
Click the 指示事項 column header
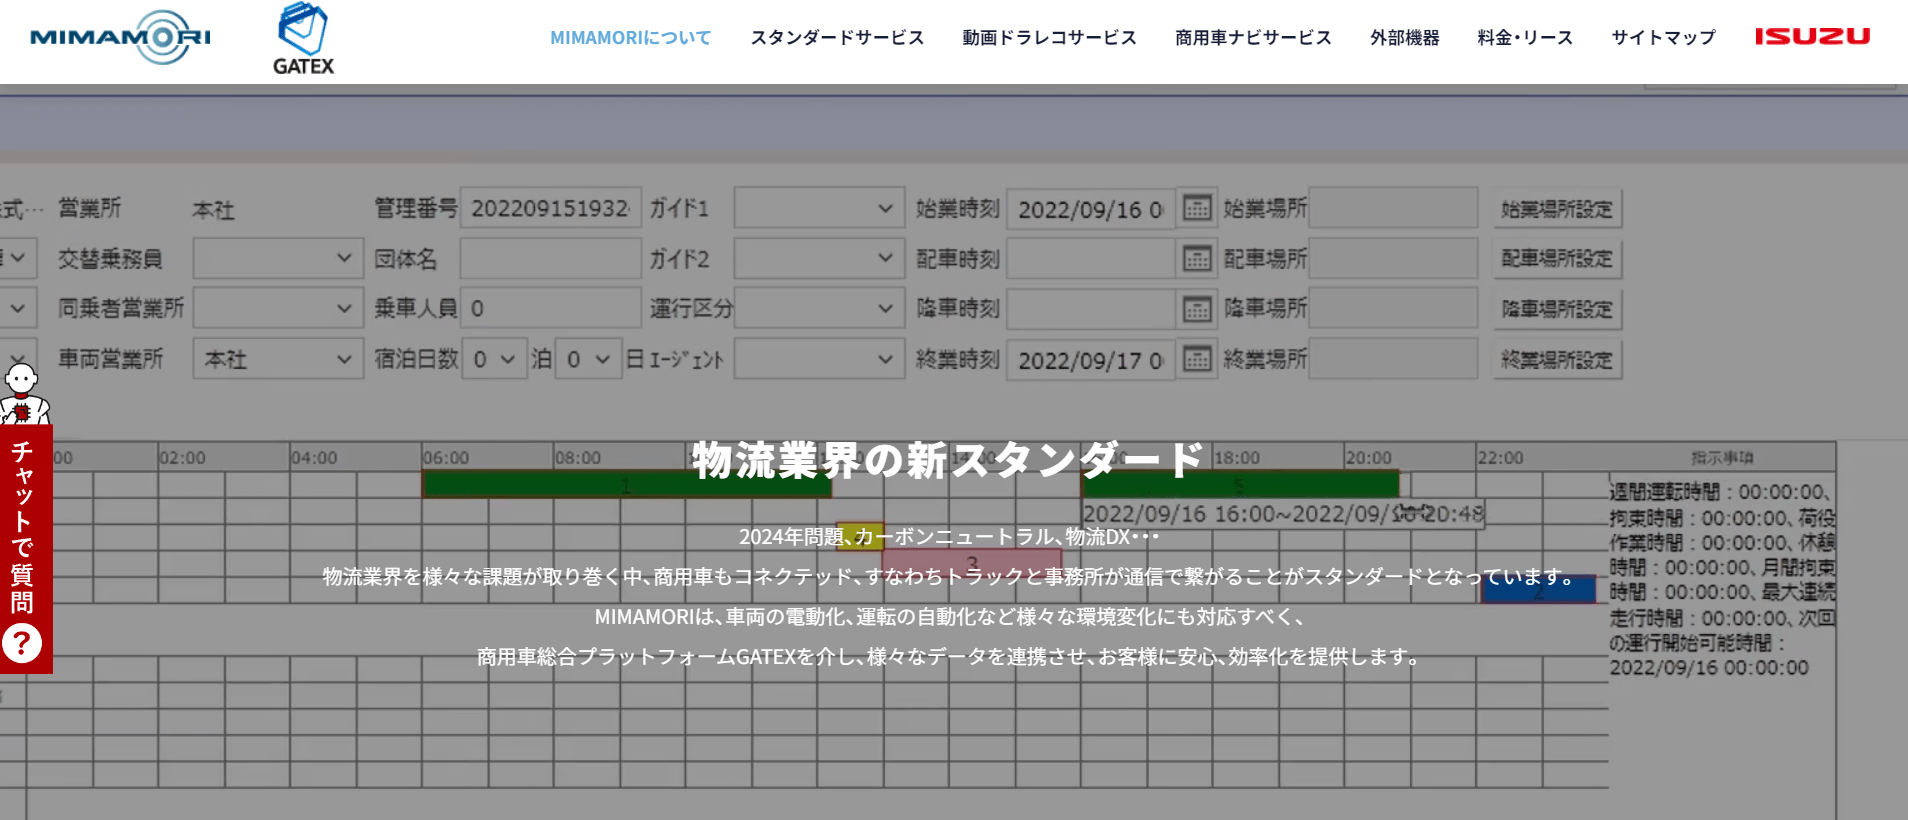pyautogui.click(x=1722, y=457)
